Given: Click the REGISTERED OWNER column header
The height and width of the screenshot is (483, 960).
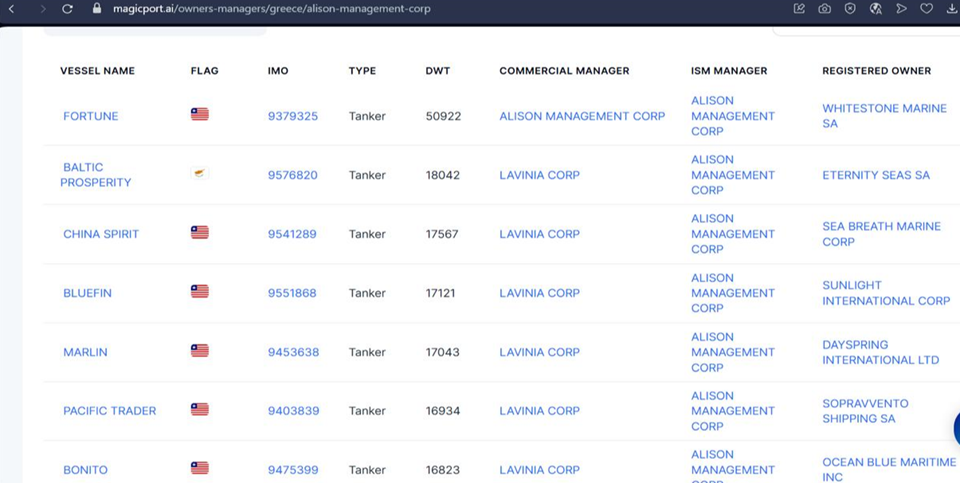Looking at the screenshot, I should [x=876, y=70].
